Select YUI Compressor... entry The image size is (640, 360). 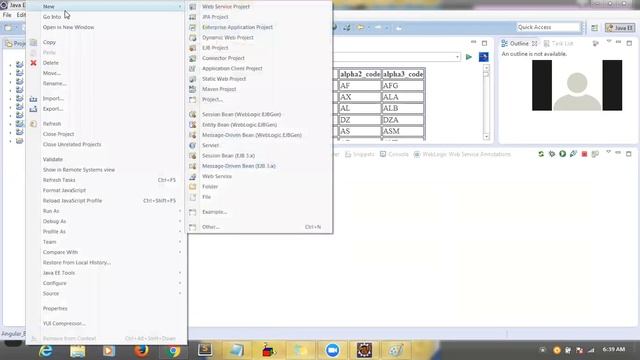point(64,323)
